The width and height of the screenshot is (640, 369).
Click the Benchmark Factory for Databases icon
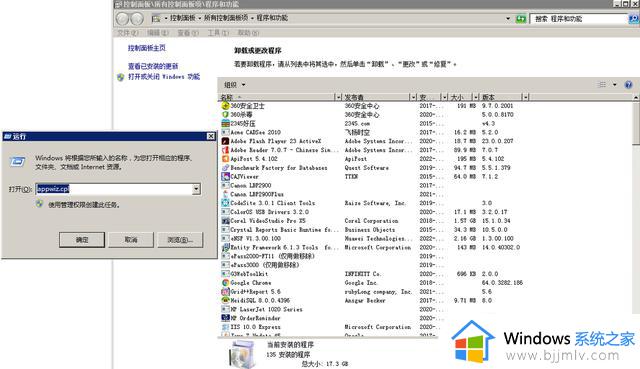pyautogui.click(x=225, y=168)
